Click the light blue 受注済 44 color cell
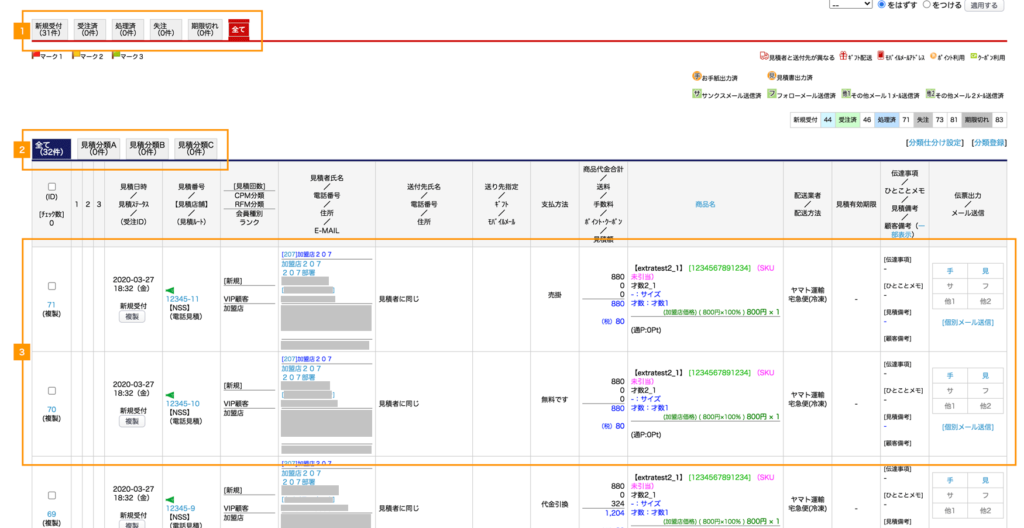This screenshot has width=1024, height=528. point(826,119)
